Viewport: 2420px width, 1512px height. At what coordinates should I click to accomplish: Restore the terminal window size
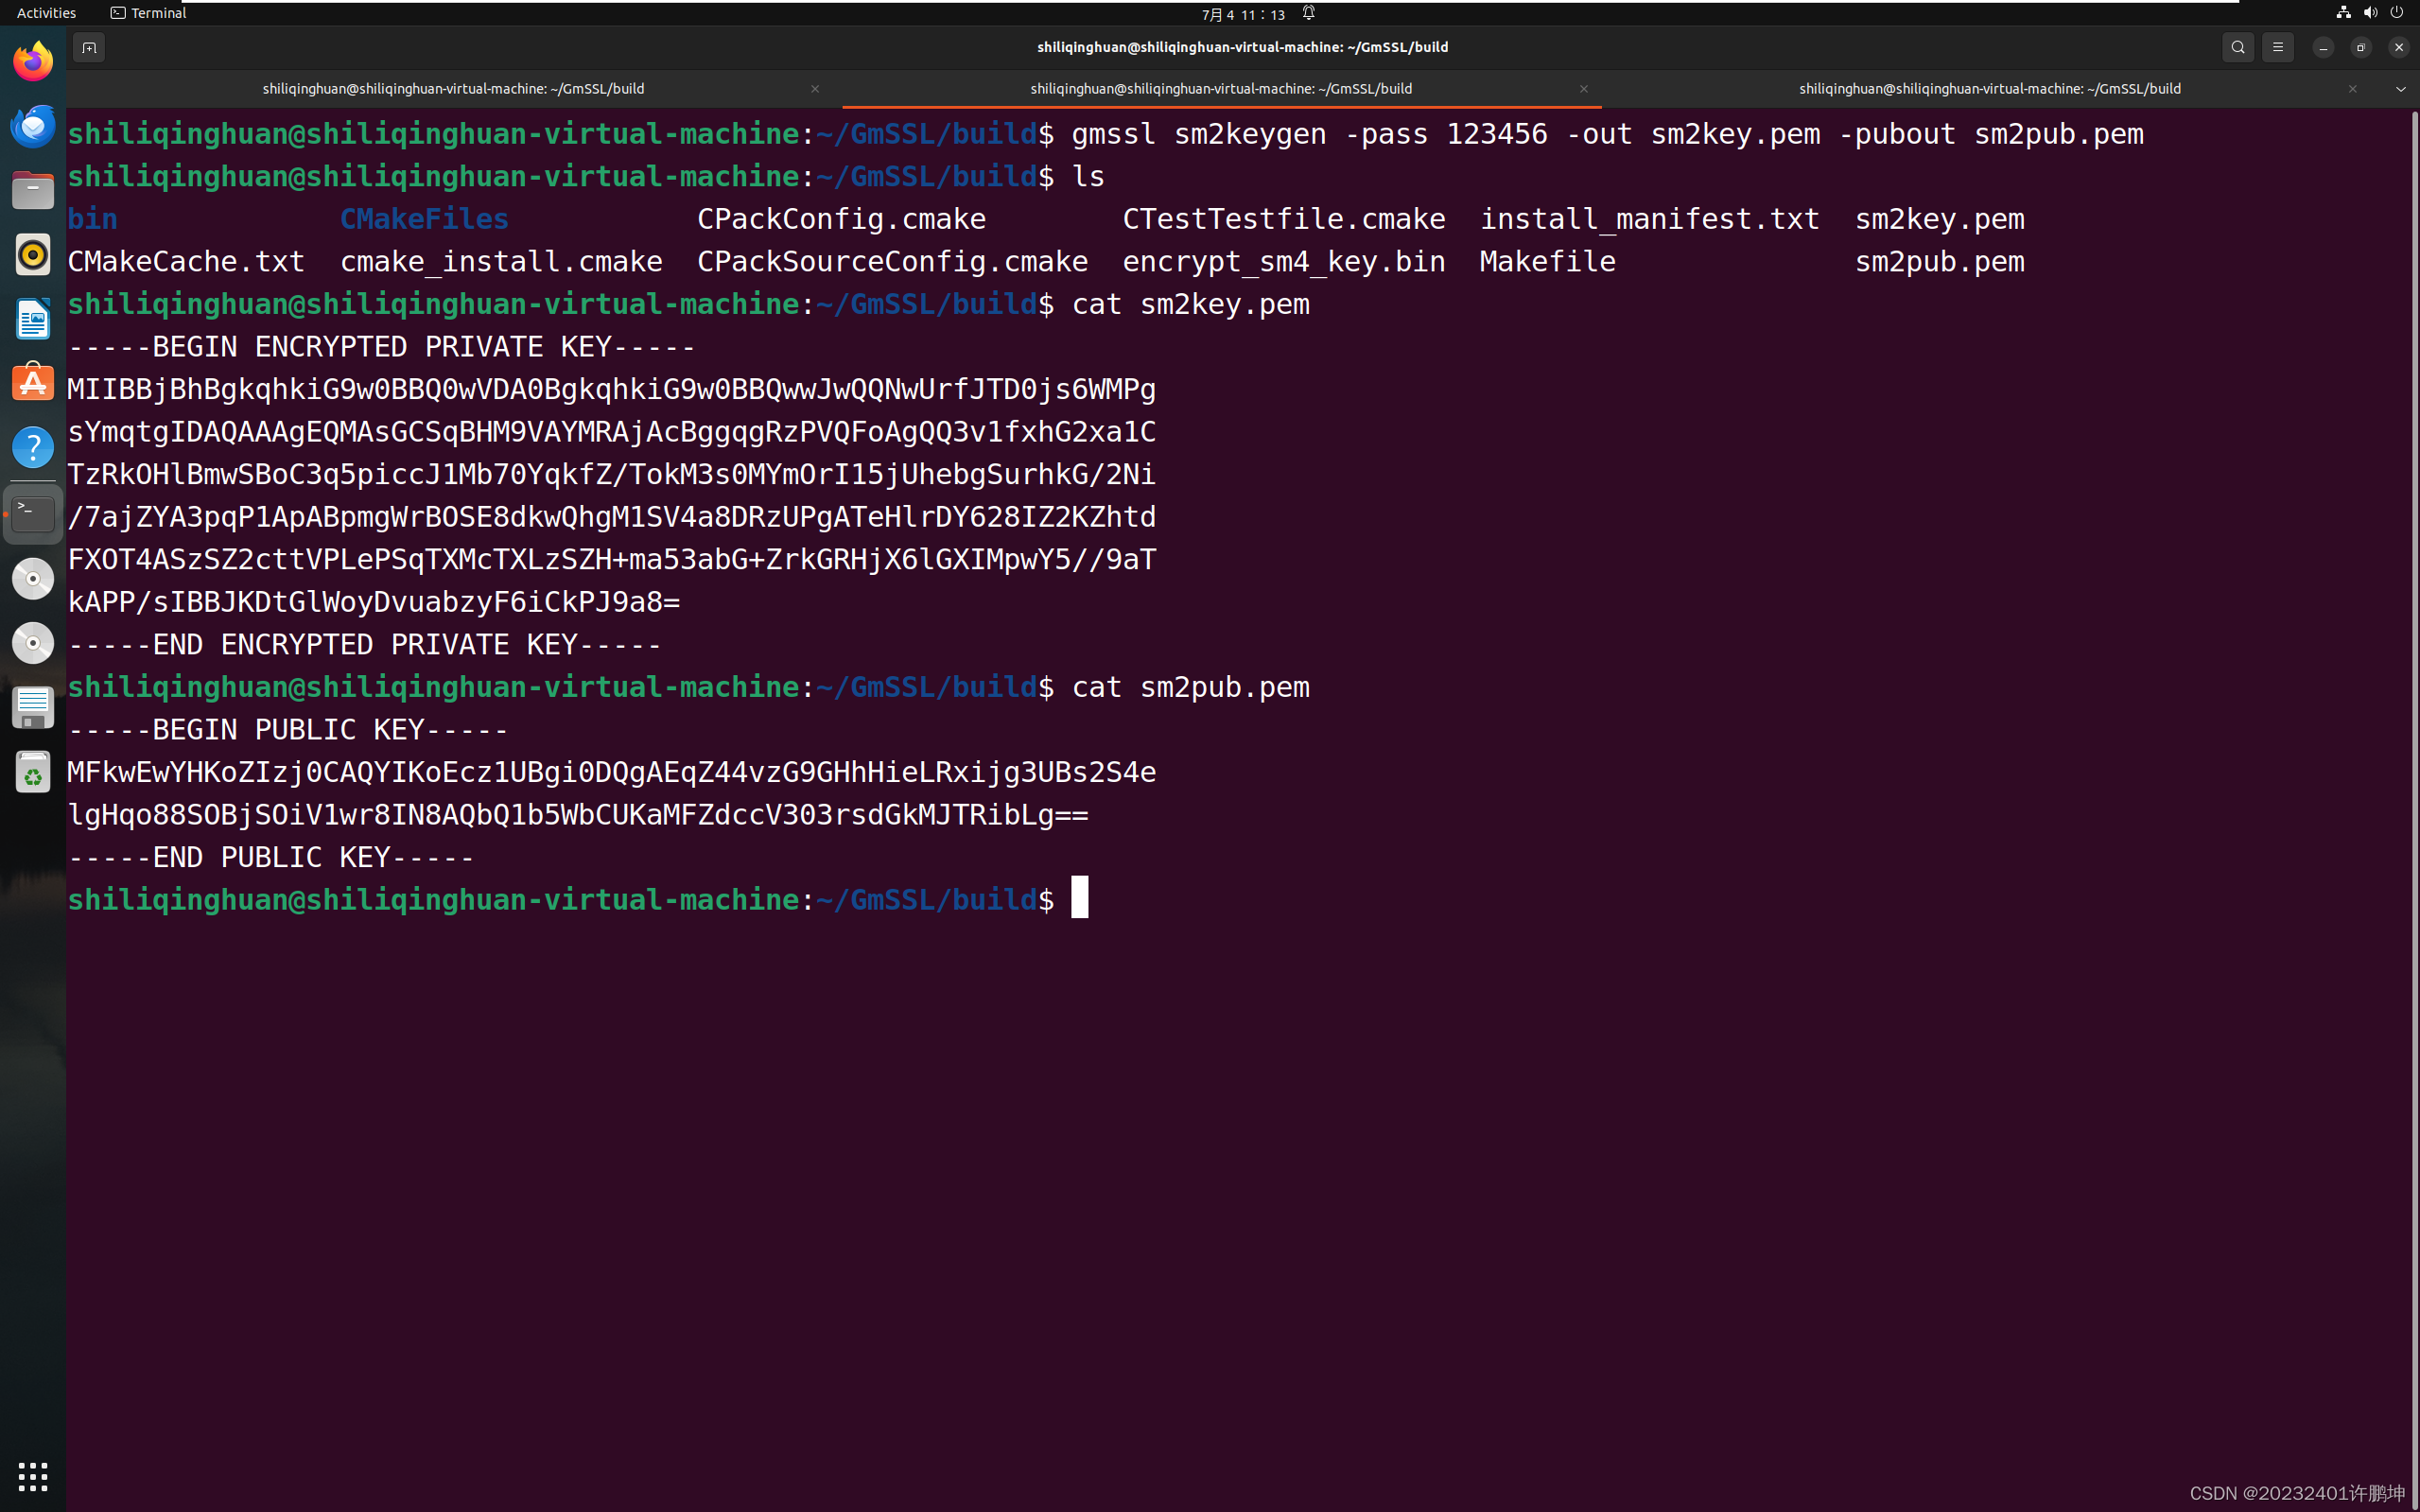point(2361,47)
